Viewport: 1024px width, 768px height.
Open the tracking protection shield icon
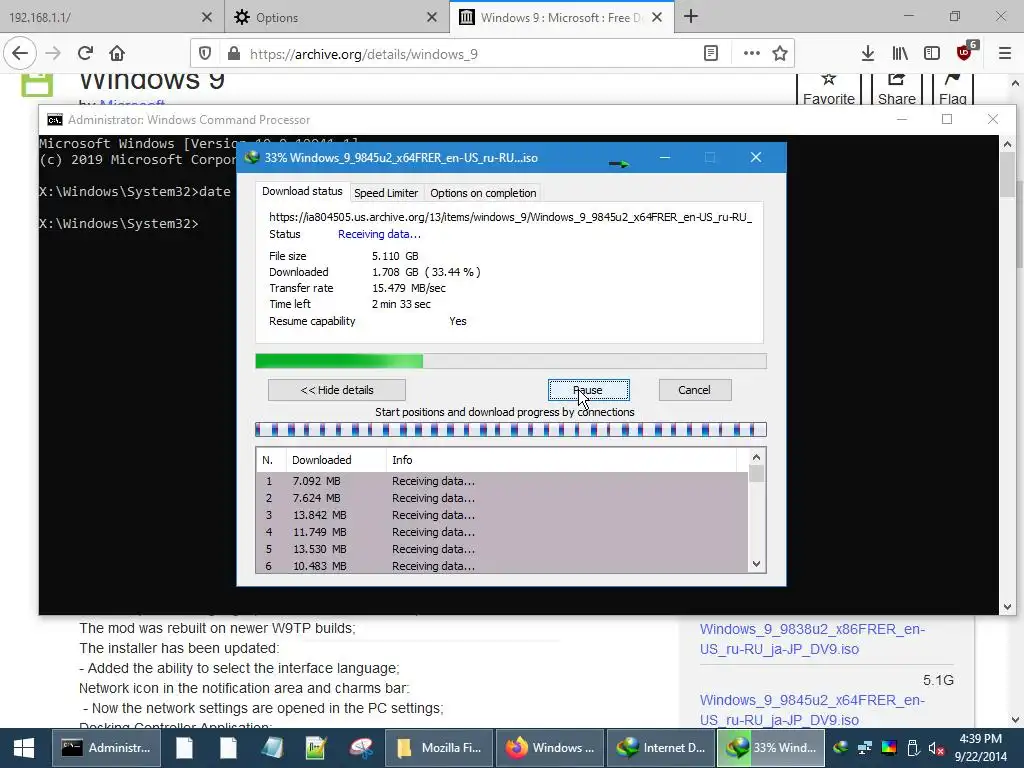[x=205, y=54]
